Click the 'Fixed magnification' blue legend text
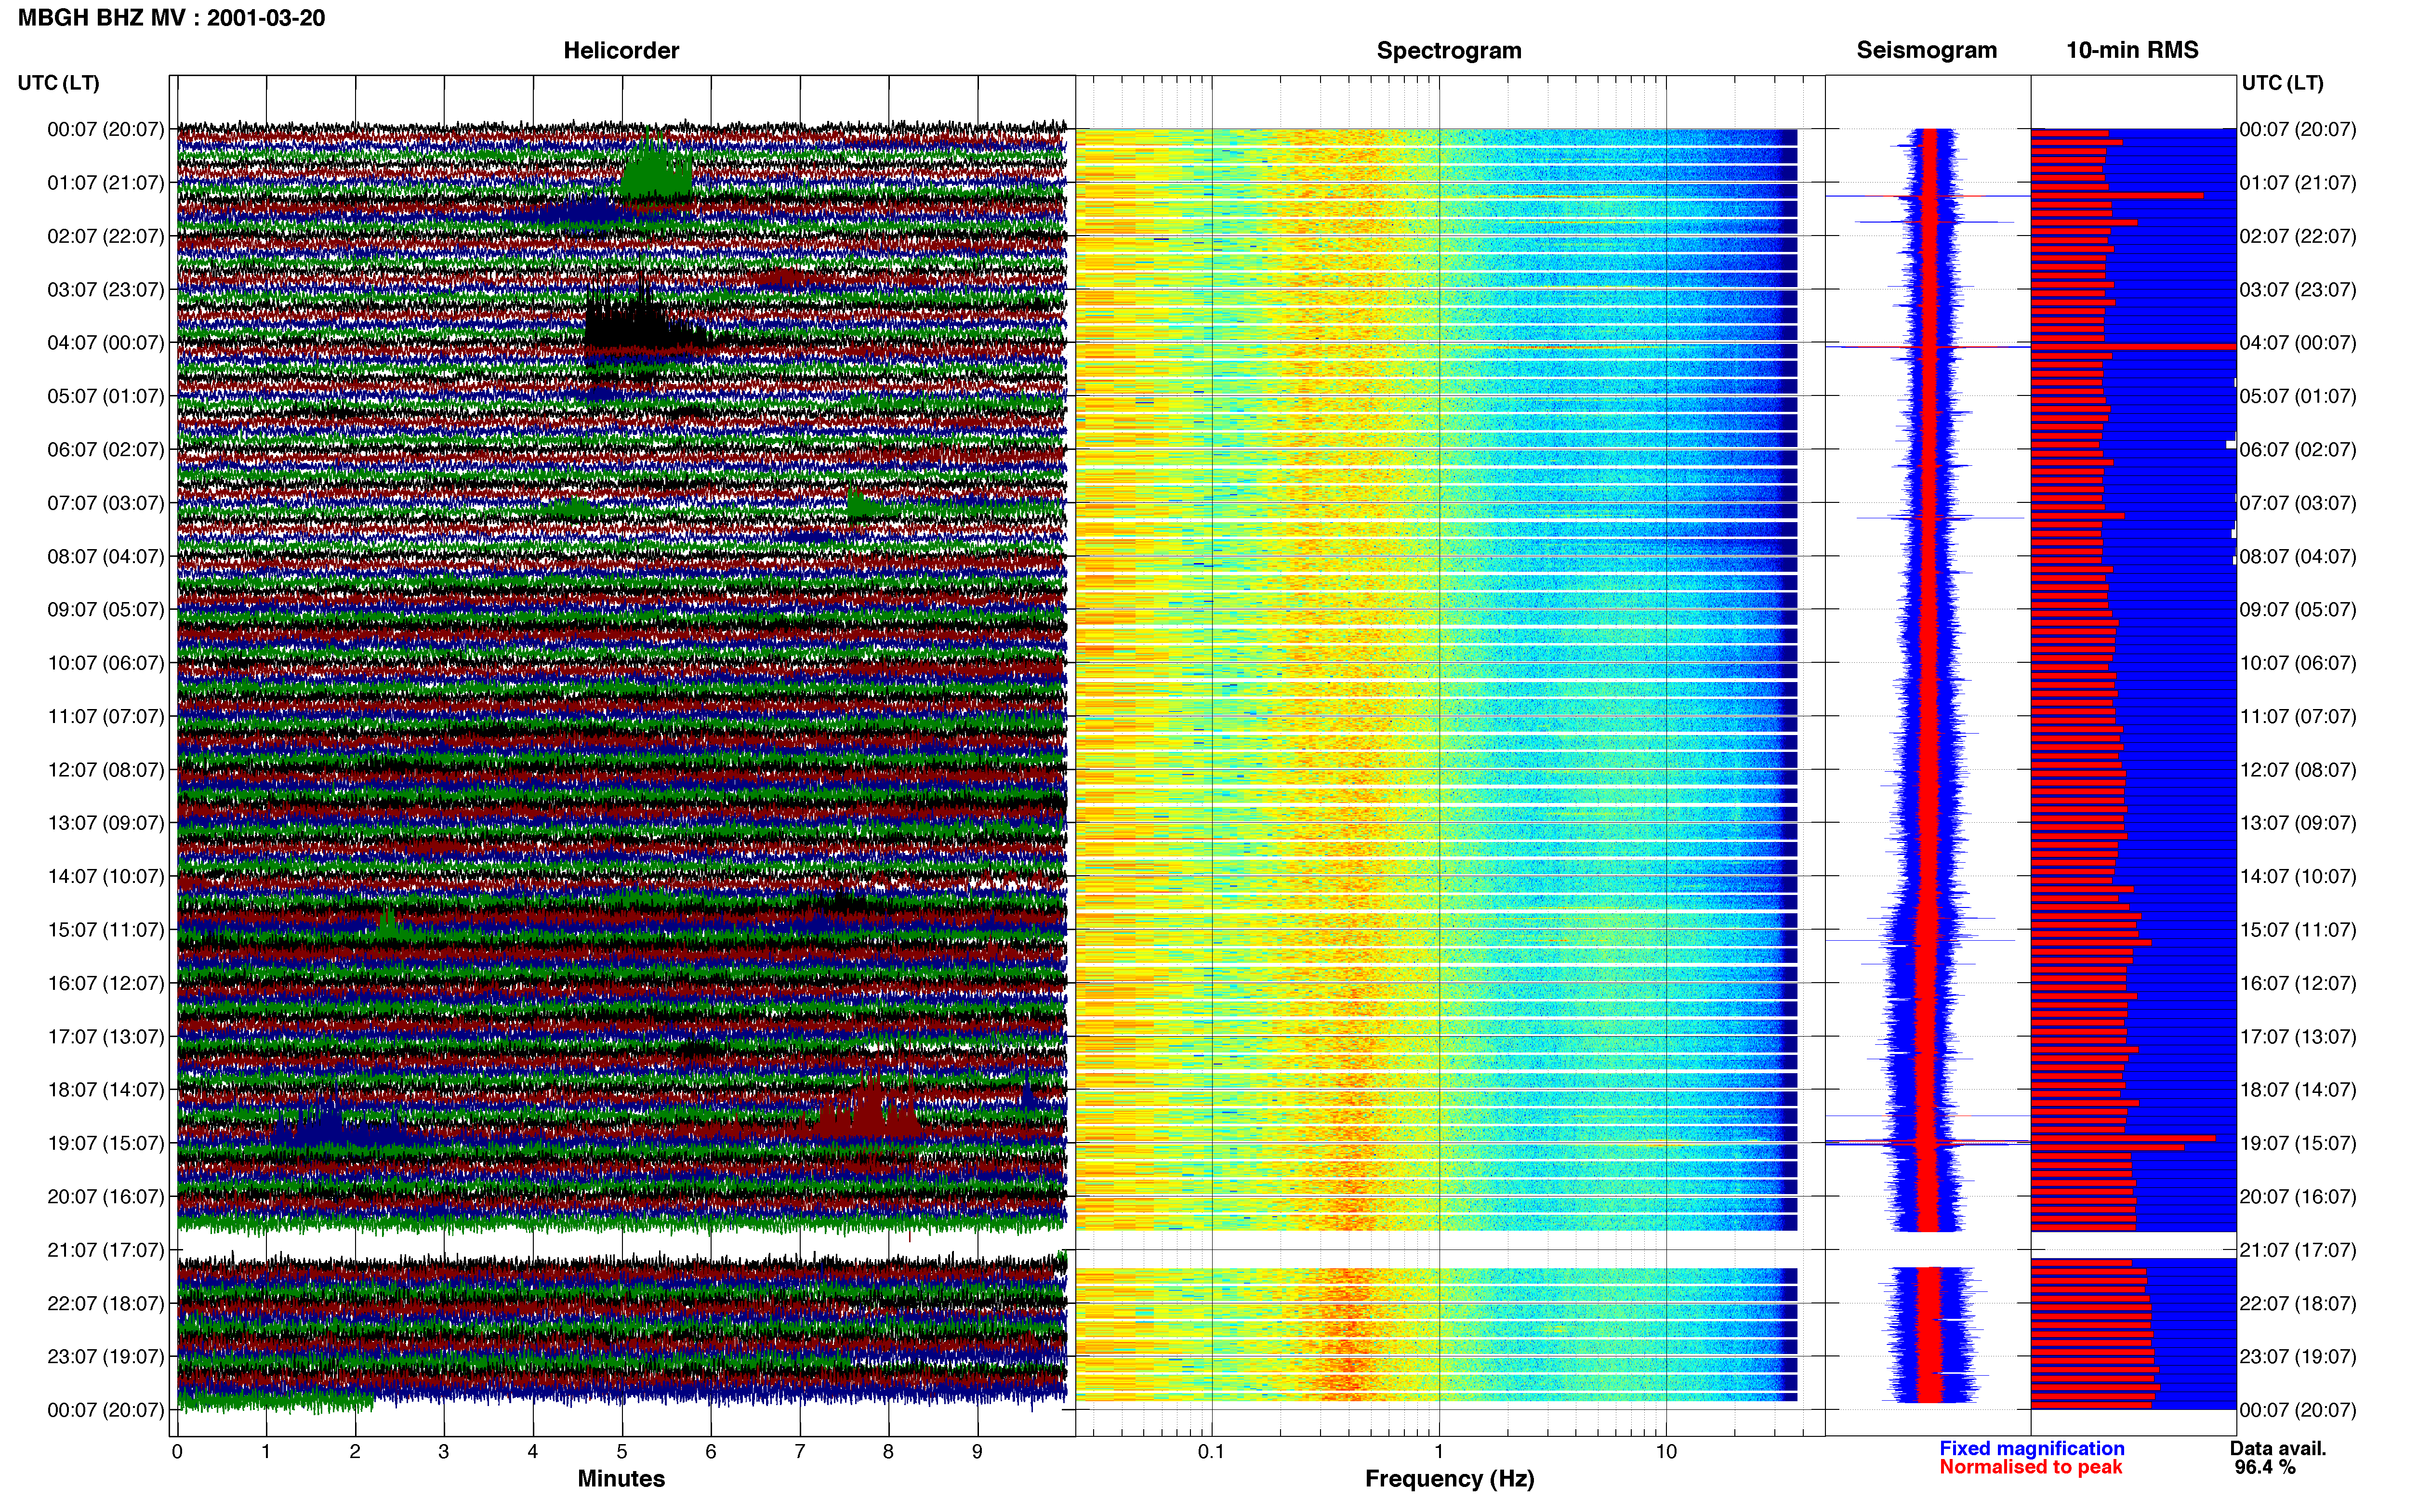The width and height of the screenshot is (2418, 1512). click(x=2031, y=1449)
